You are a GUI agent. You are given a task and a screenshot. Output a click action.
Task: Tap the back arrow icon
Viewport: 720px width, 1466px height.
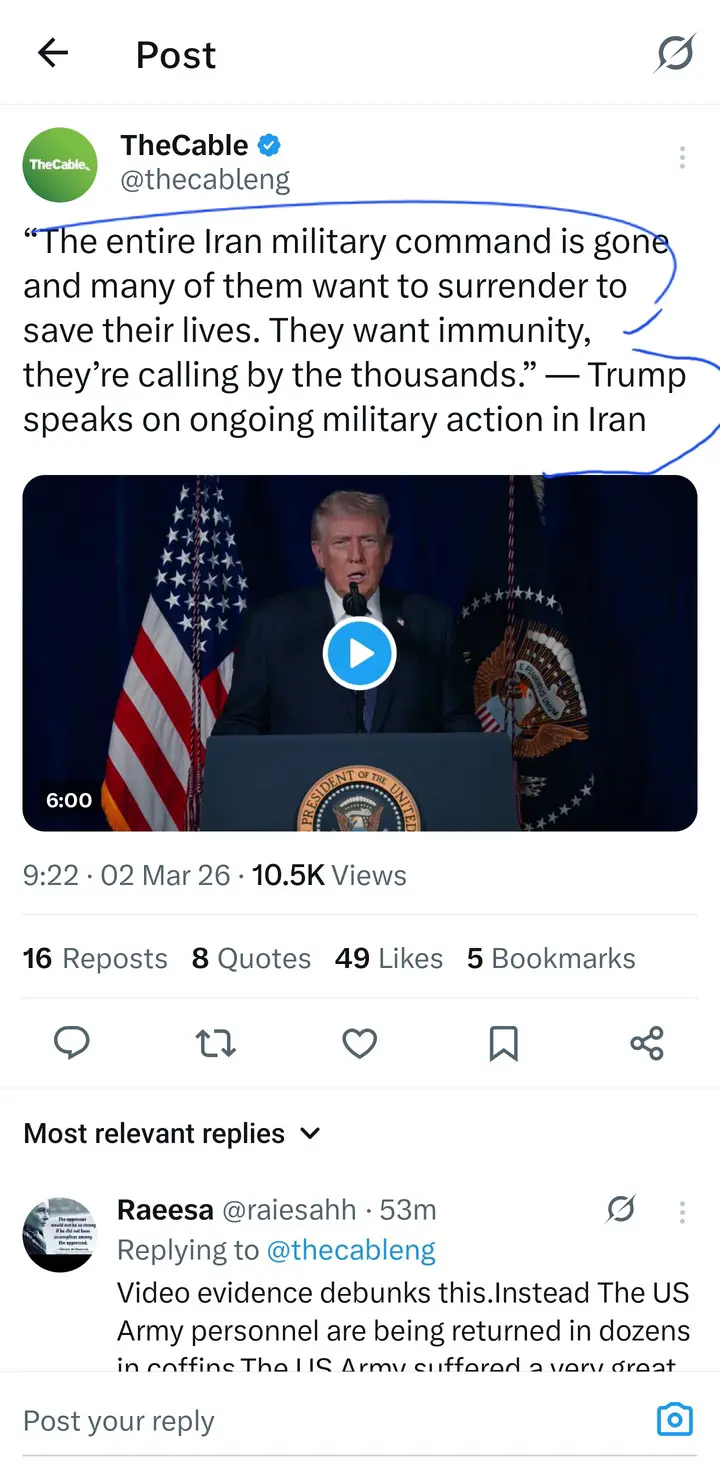tap(53, 54)
